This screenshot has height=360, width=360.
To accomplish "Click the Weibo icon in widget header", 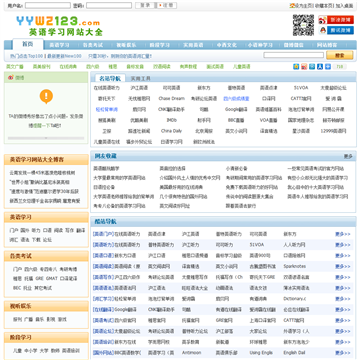I will pos(11,77).
